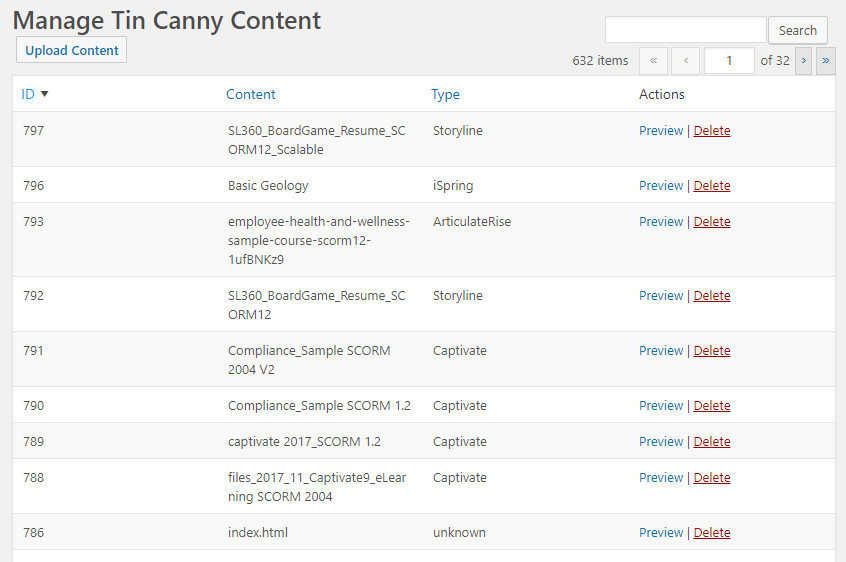Sort by ID column descending arrow
This screenshot has width=846, height=562.
(x=44, y=94)
